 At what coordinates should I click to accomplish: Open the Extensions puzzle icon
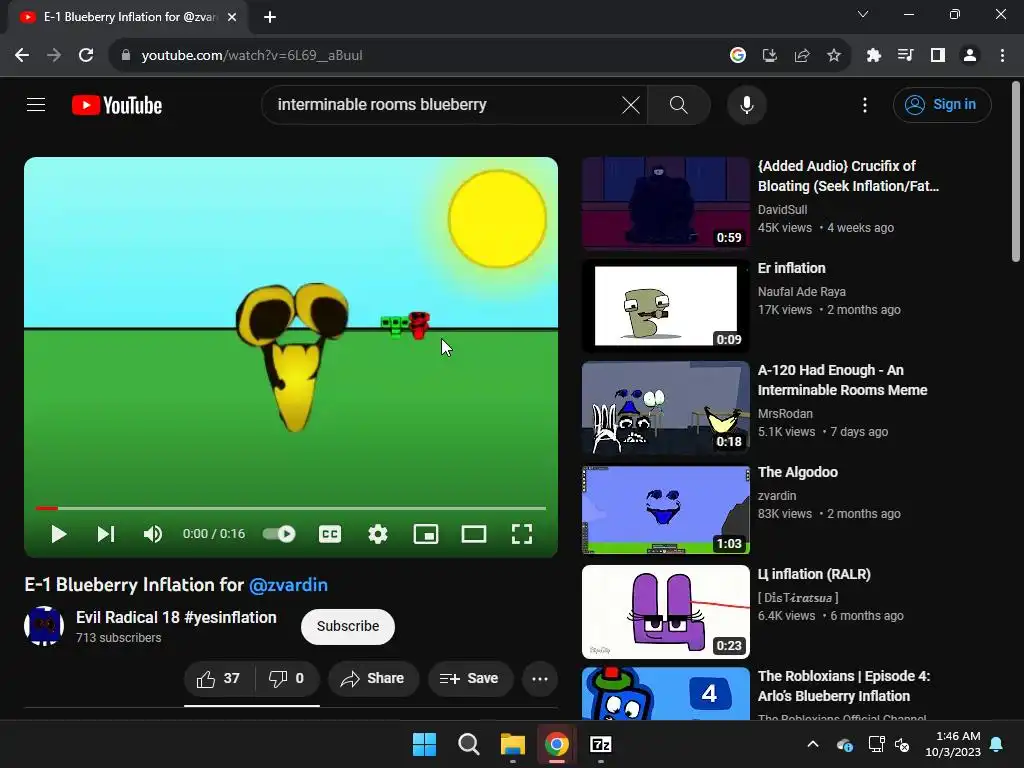(x=874, y=56)
